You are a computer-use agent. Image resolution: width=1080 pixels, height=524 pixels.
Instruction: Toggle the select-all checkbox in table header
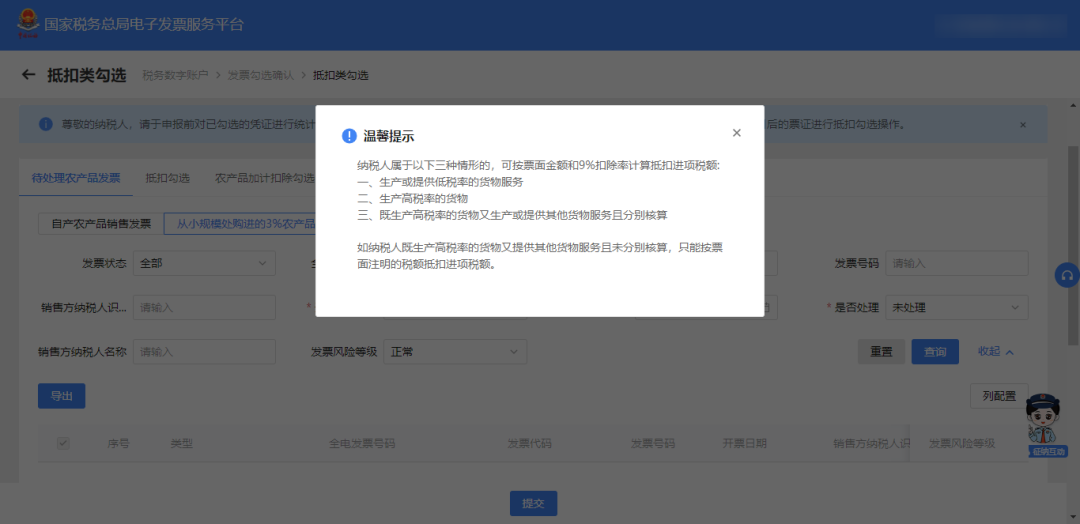[63, 443]
